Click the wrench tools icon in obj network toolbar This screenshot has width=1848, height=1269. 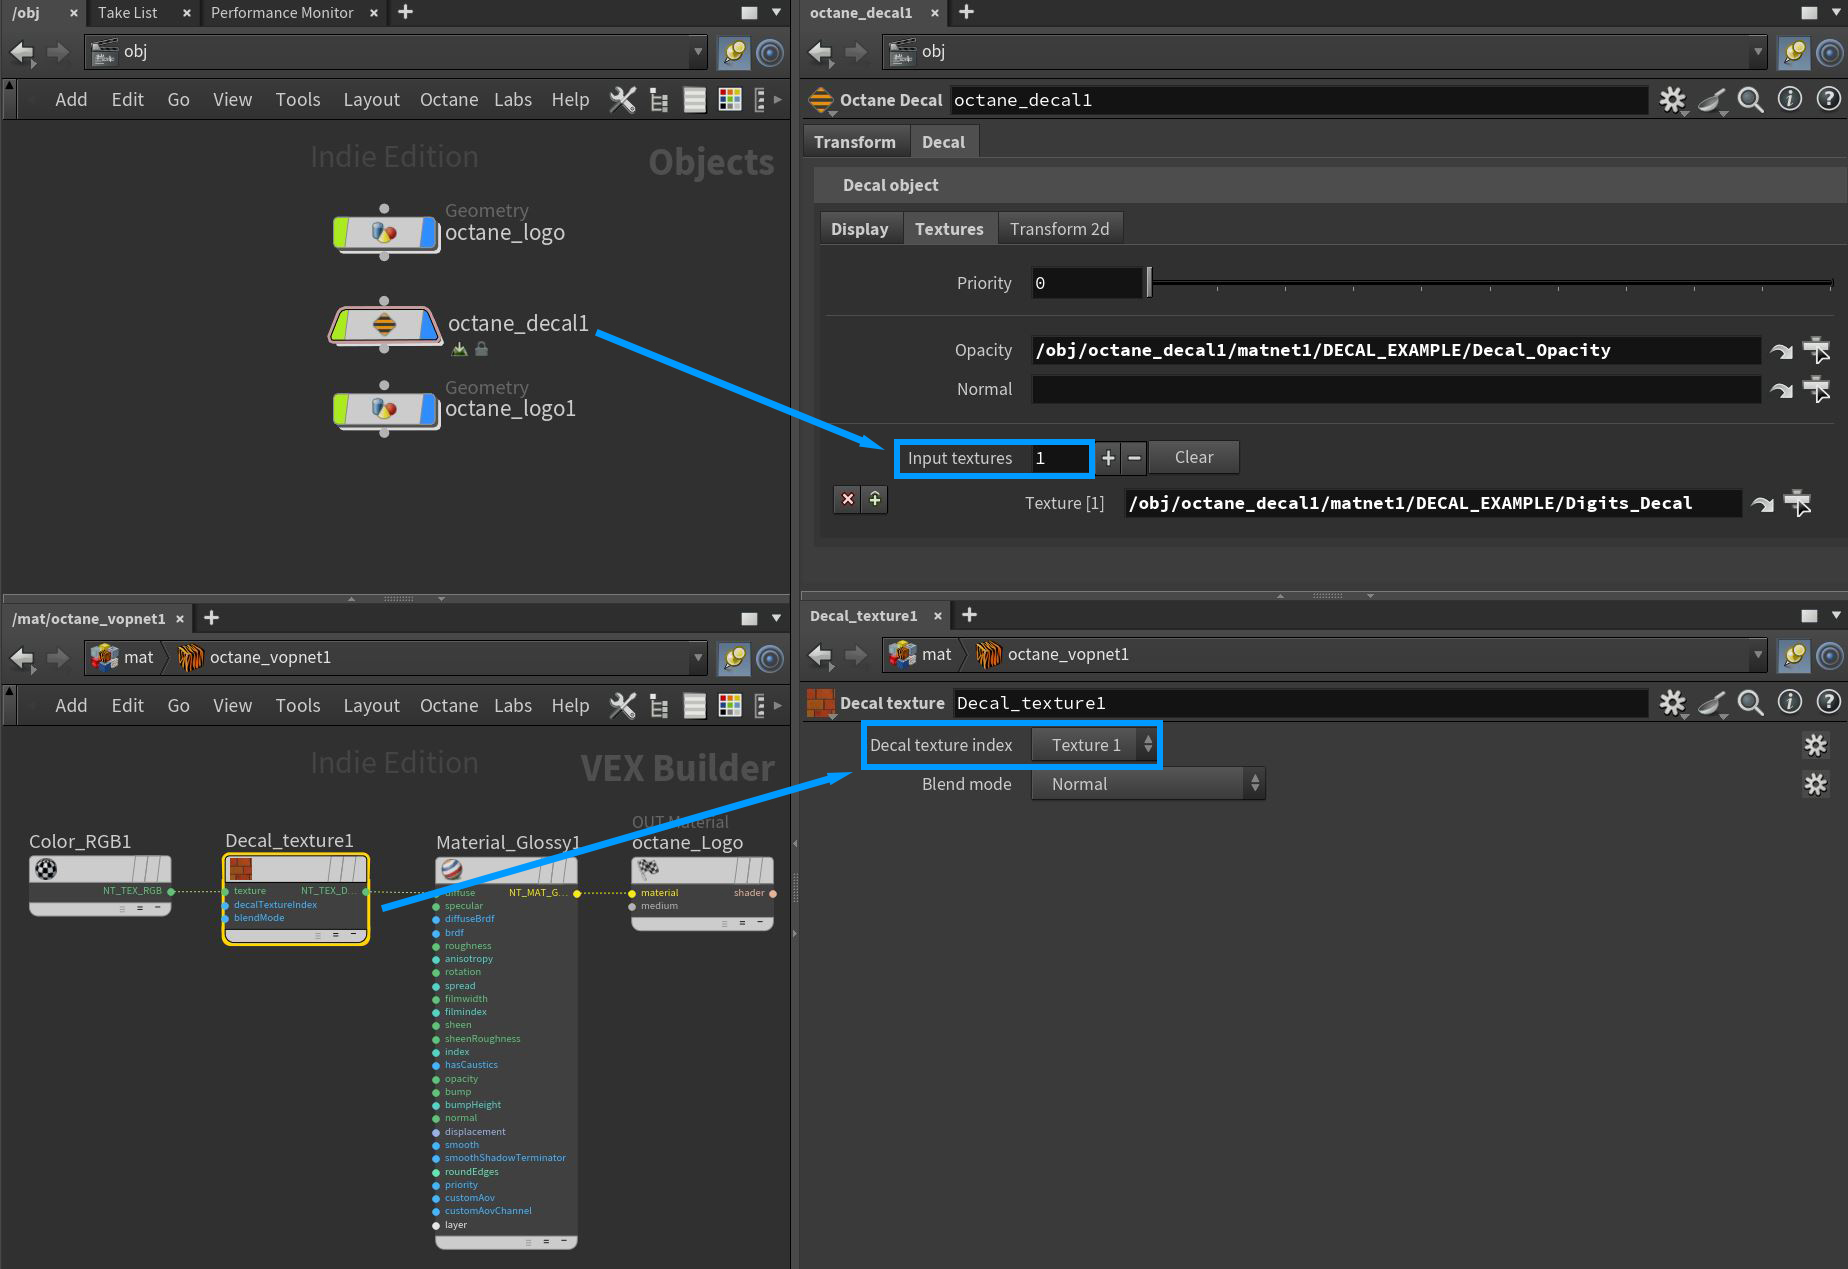pyautogui.click(x=622, y=100)
